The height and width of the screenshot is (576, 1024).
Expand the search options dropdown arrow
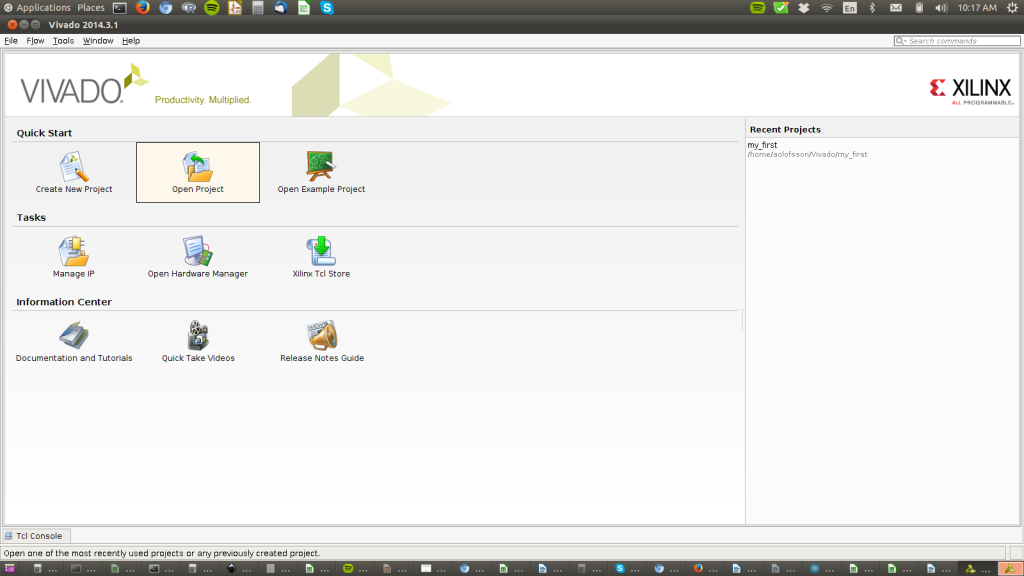coord(901,41)
